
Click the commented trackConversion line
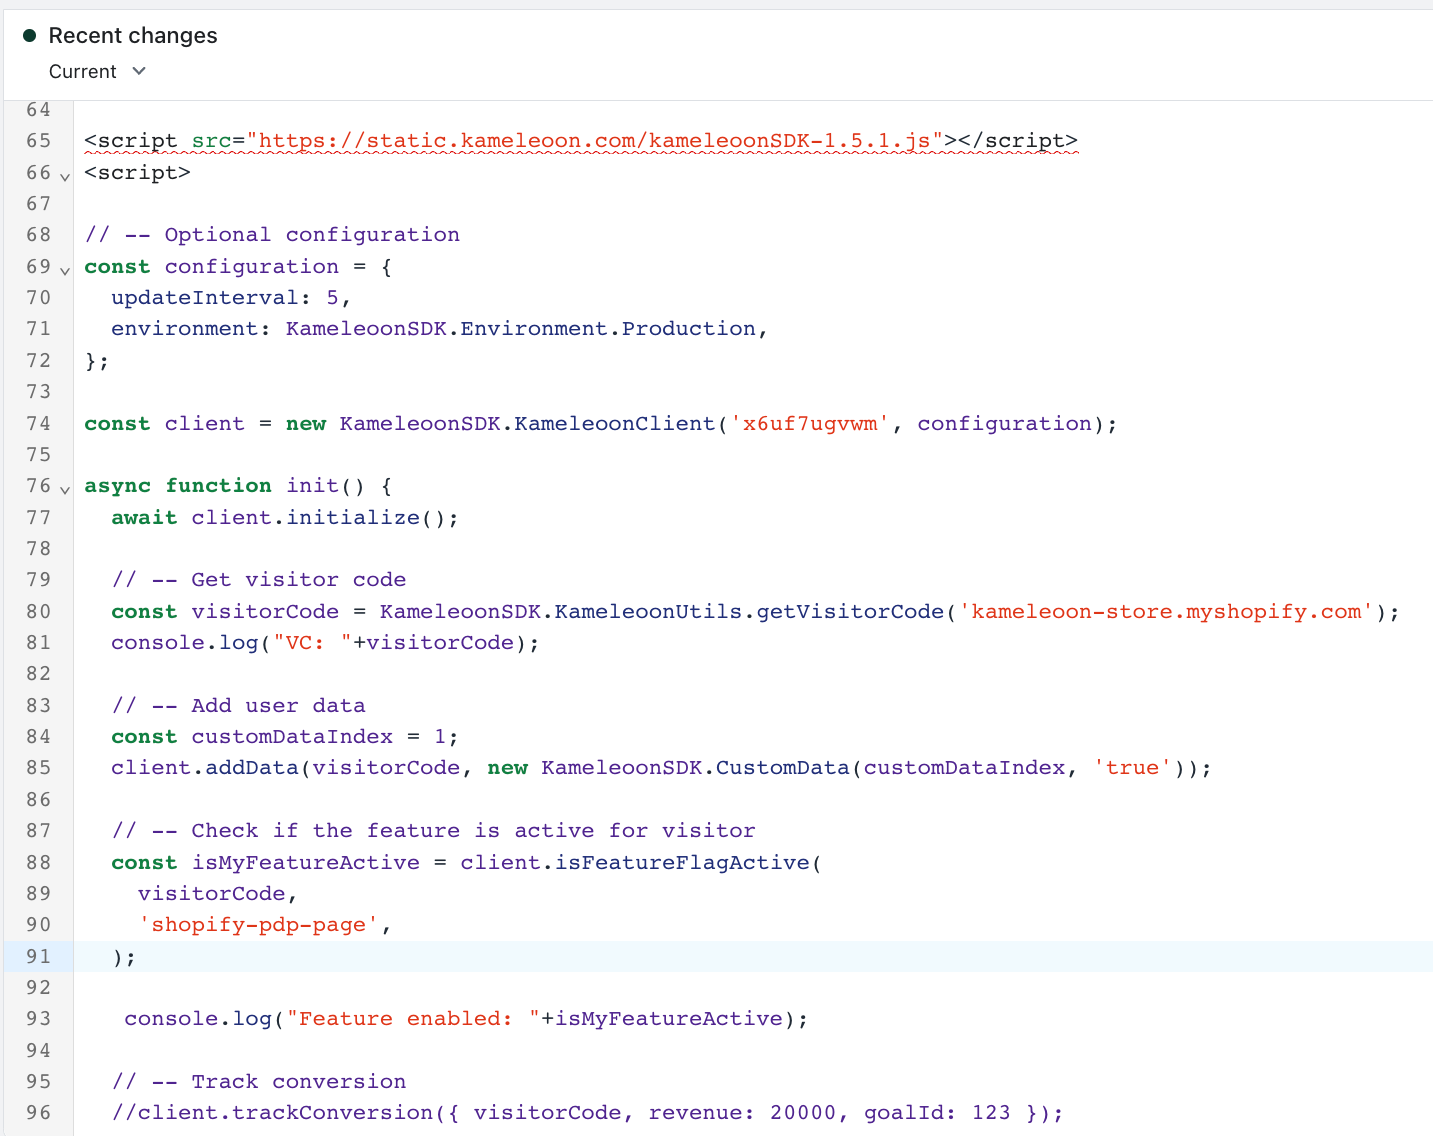coord(587,1113)
